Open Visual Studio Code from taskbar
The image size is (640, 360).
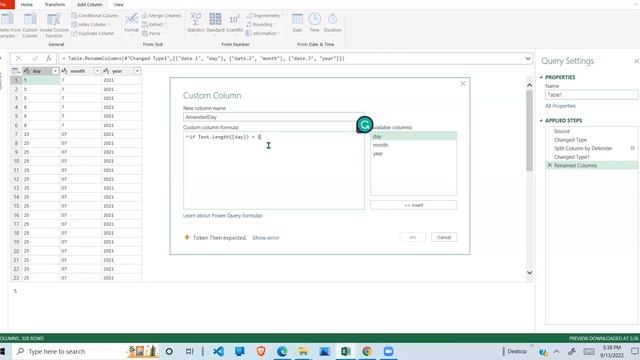tap(218, 351)
